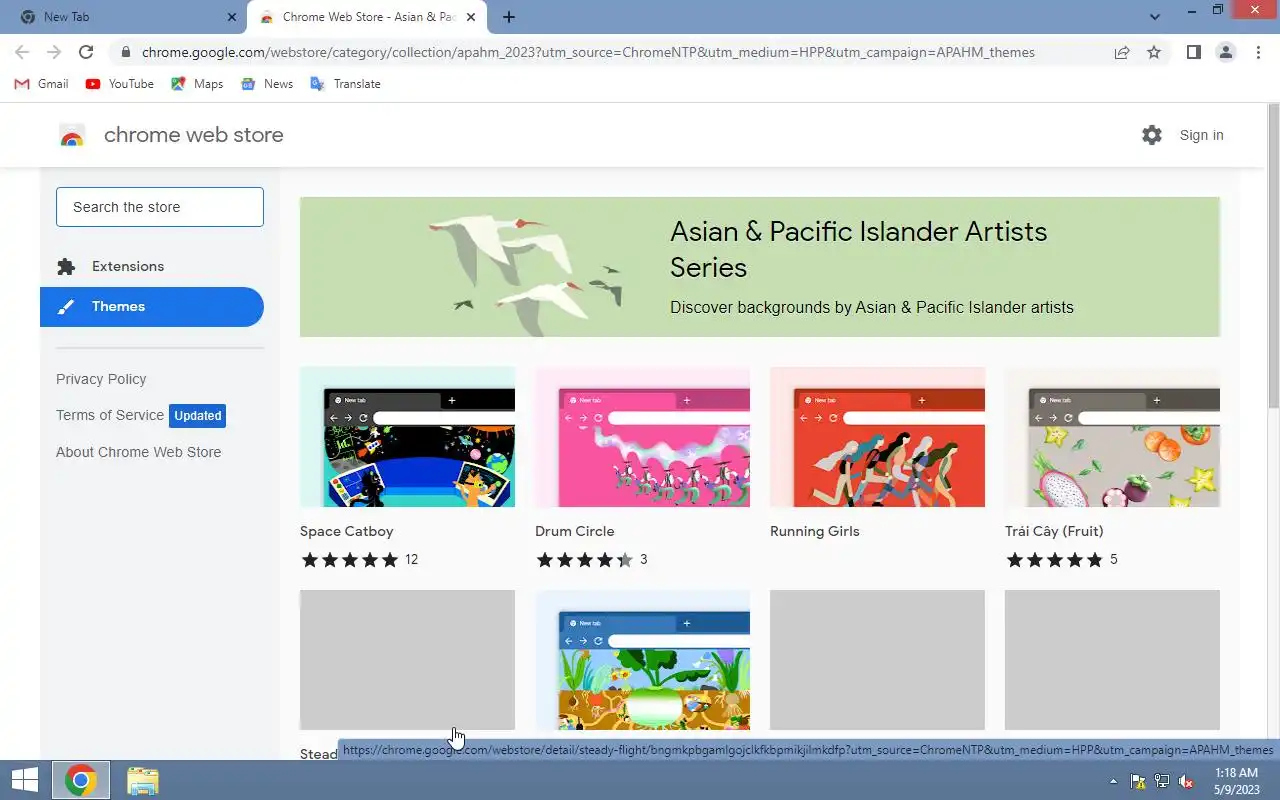Click the Running Girls title text
The image size is (1280, 800).
point(815,531)
